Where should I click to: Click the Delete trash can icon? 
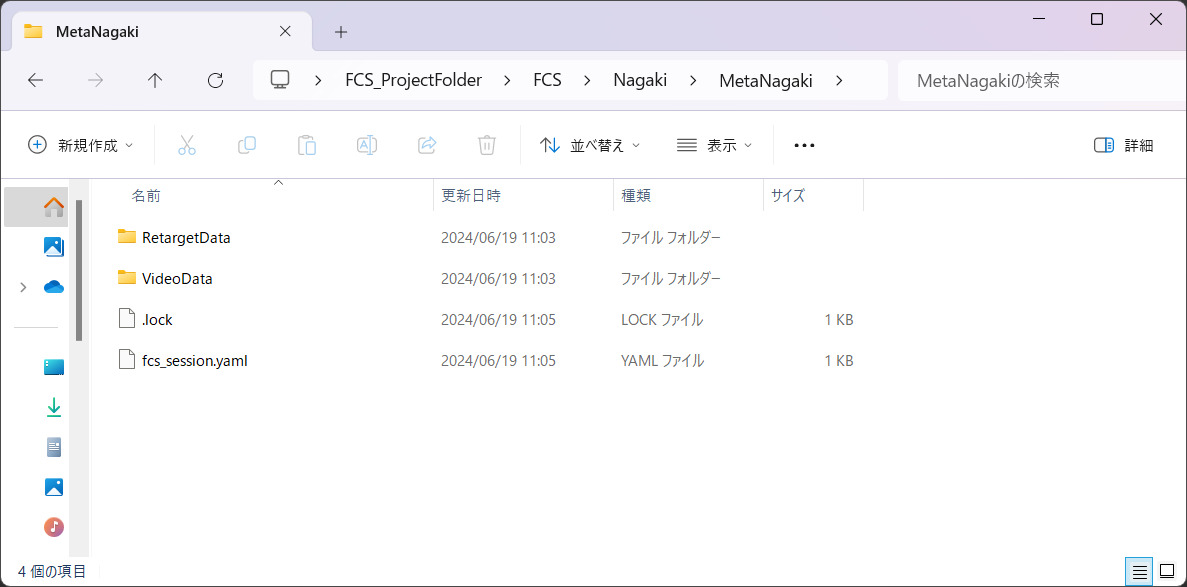pos(487,145)
